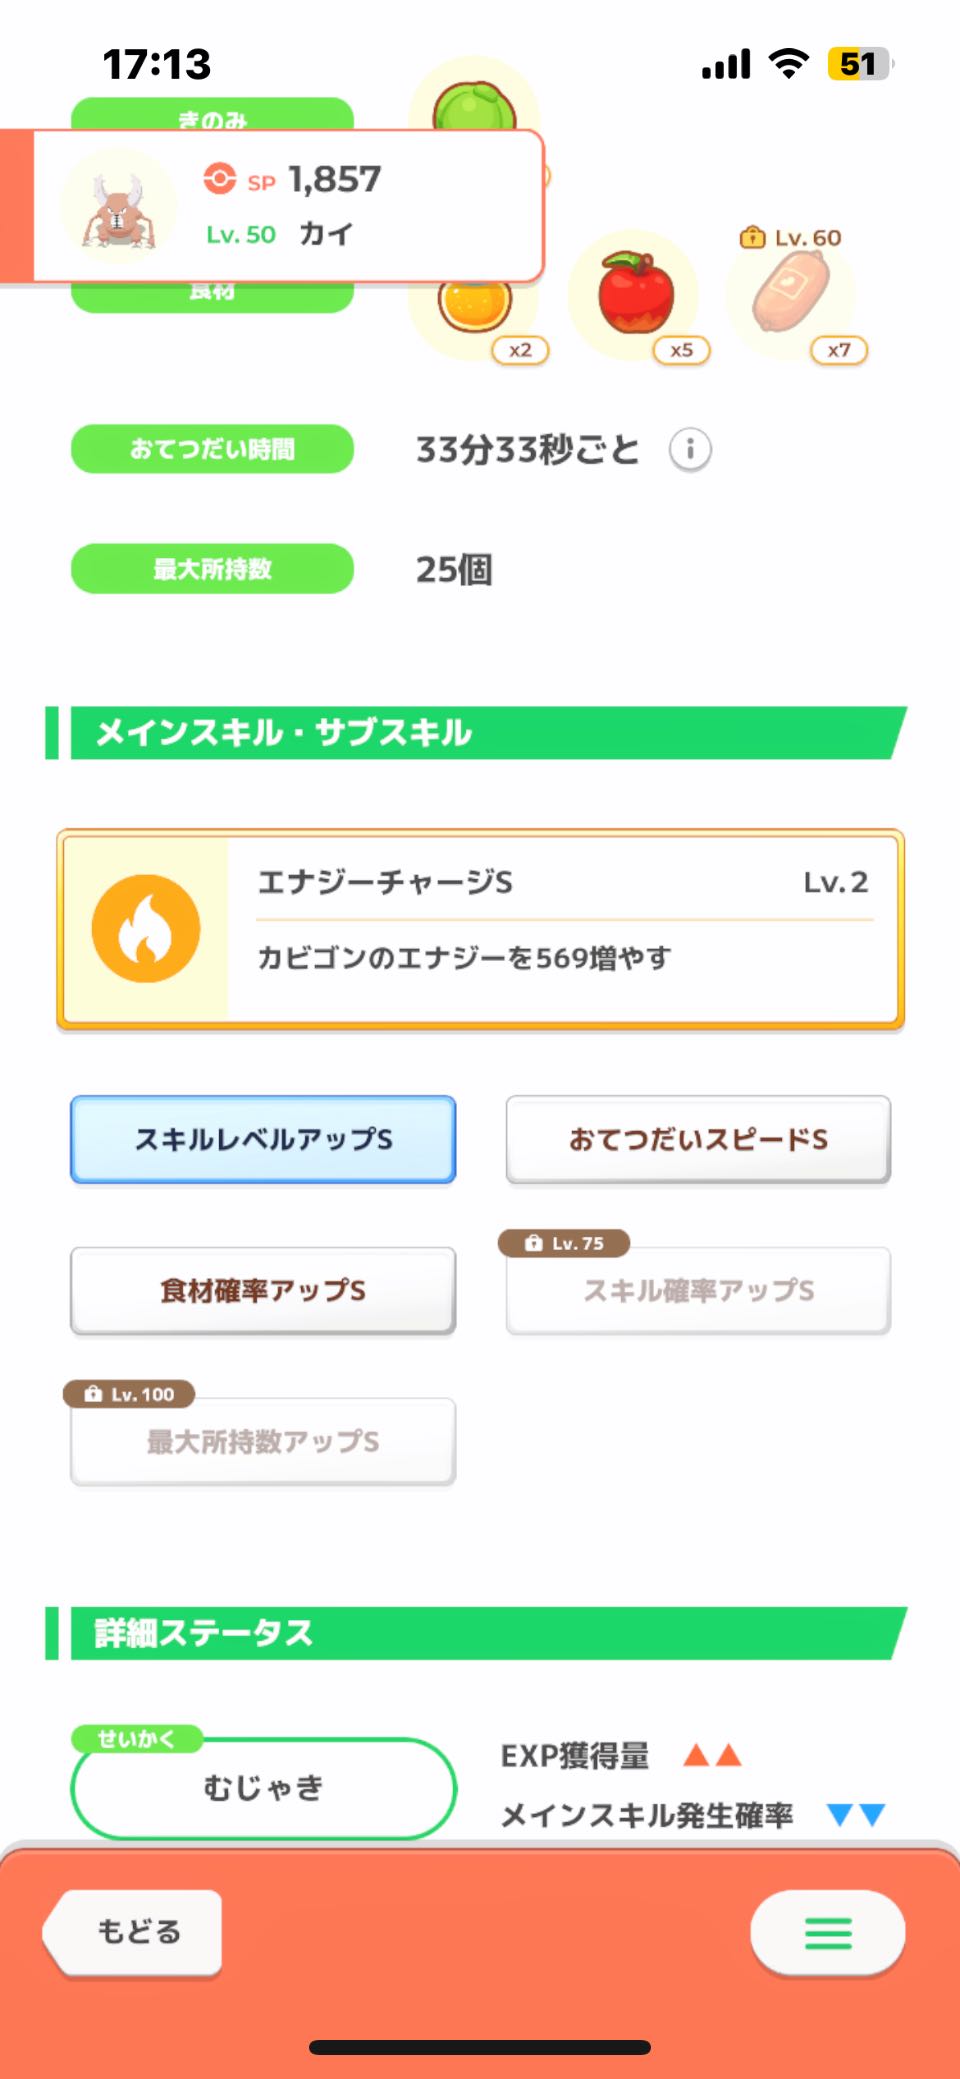Tap locked 最大所持数アップS sub skill

[x=263, y=1441]
